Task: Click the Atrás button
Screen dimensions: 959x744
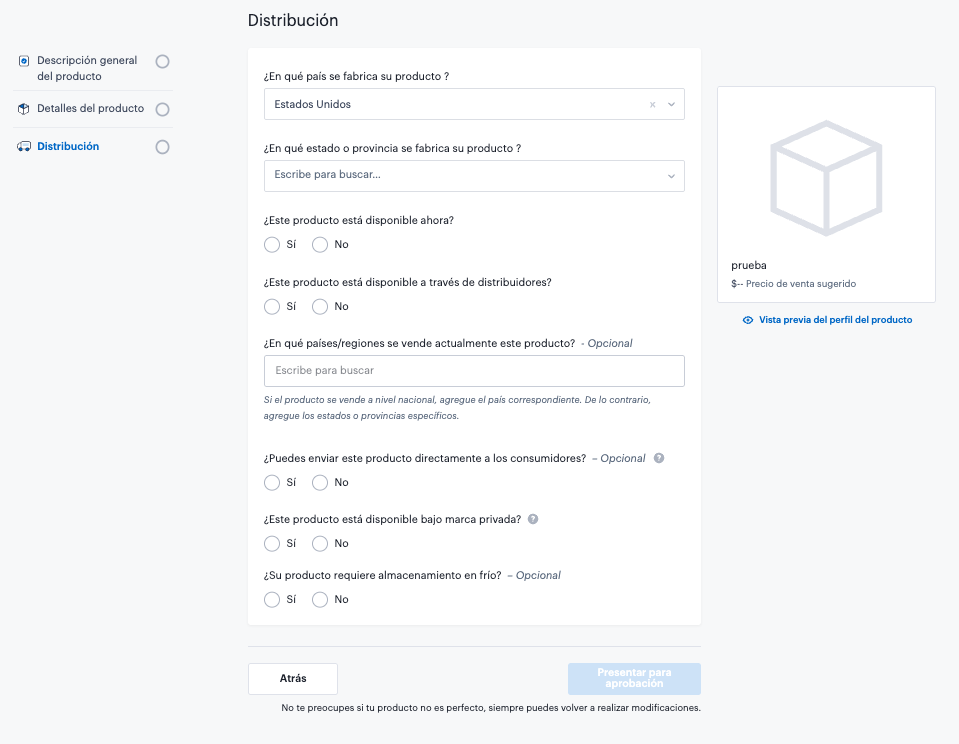Action: coord(293,679)
